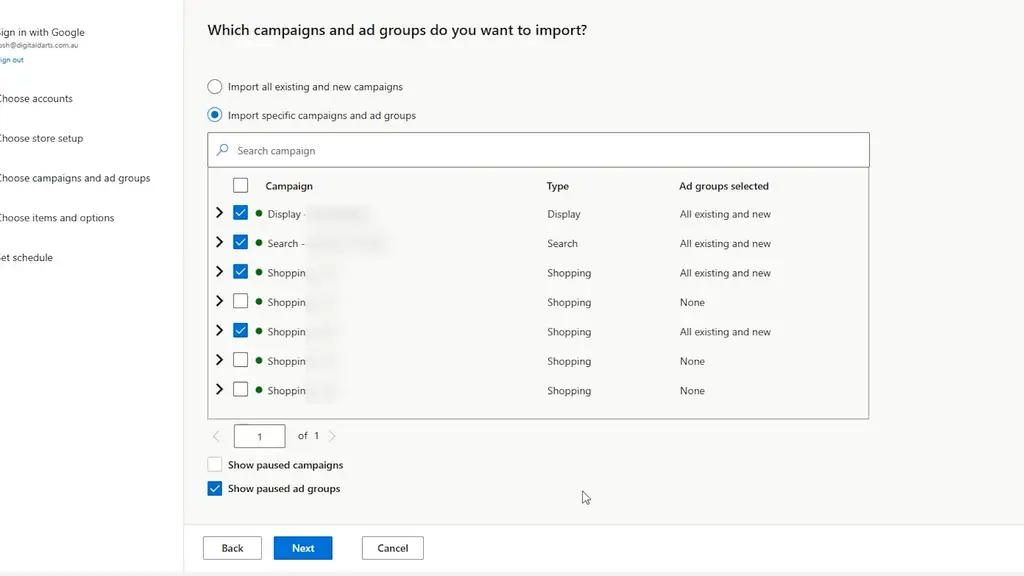1024x576 pixels.
Task: Uncheck the Search campaign checkbox
Action: 240,242
